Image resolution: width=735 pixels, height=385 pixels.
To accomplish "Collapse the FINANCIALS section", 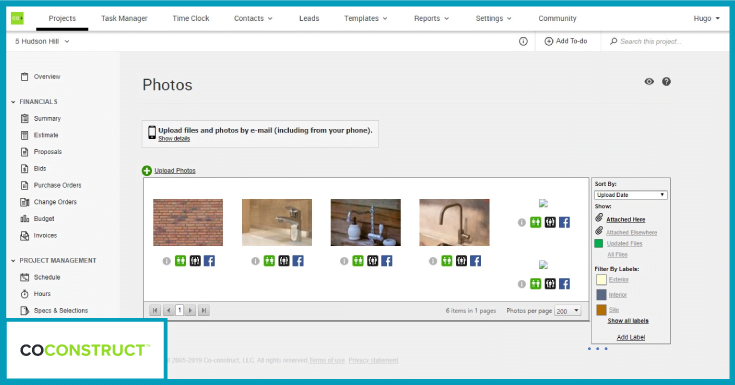I will (x=34, y=102).
